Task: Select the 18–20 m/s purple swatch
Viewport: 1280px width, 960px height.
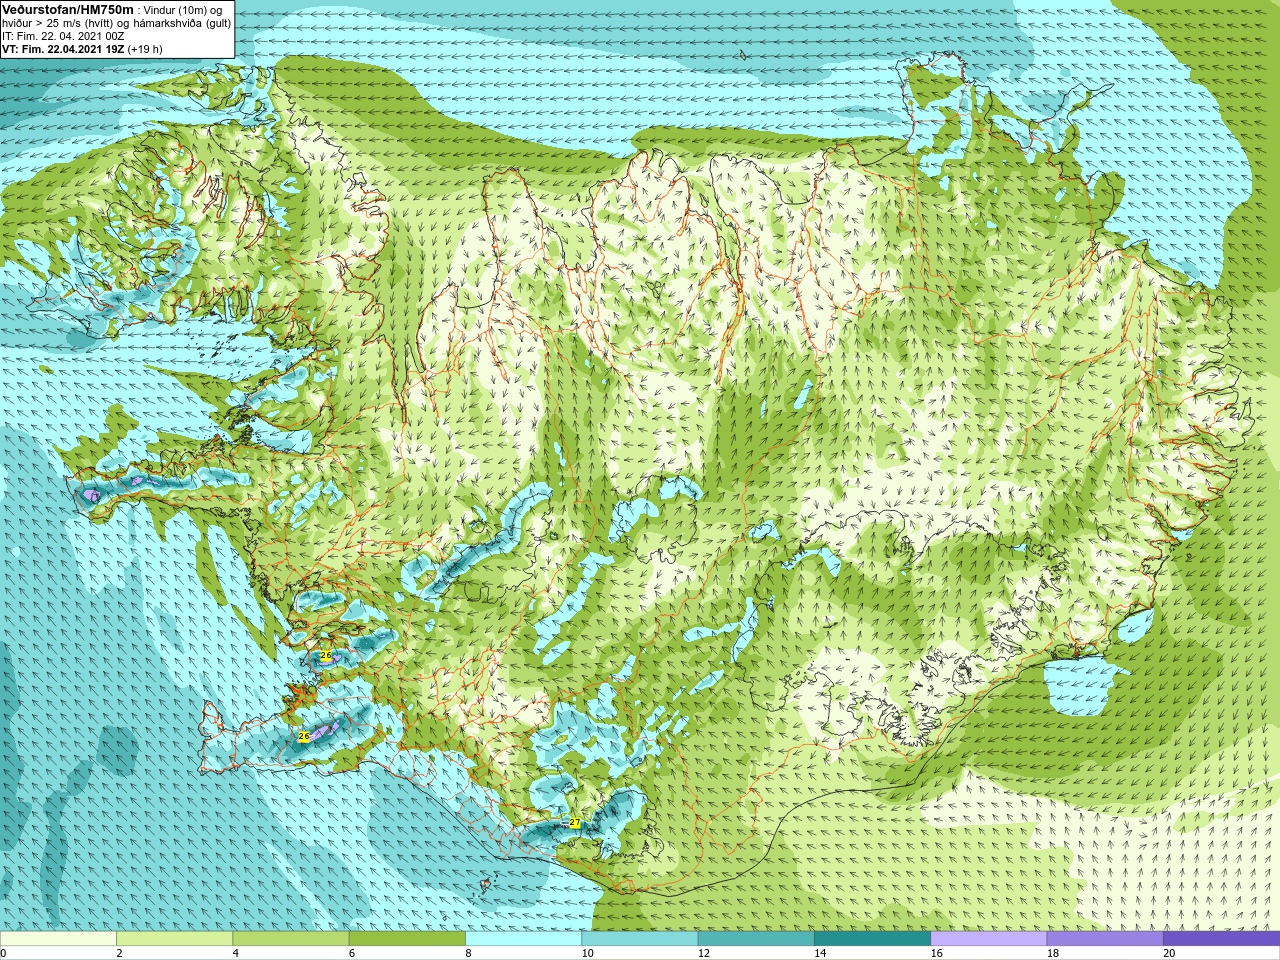Action: tap(1105, 939)
